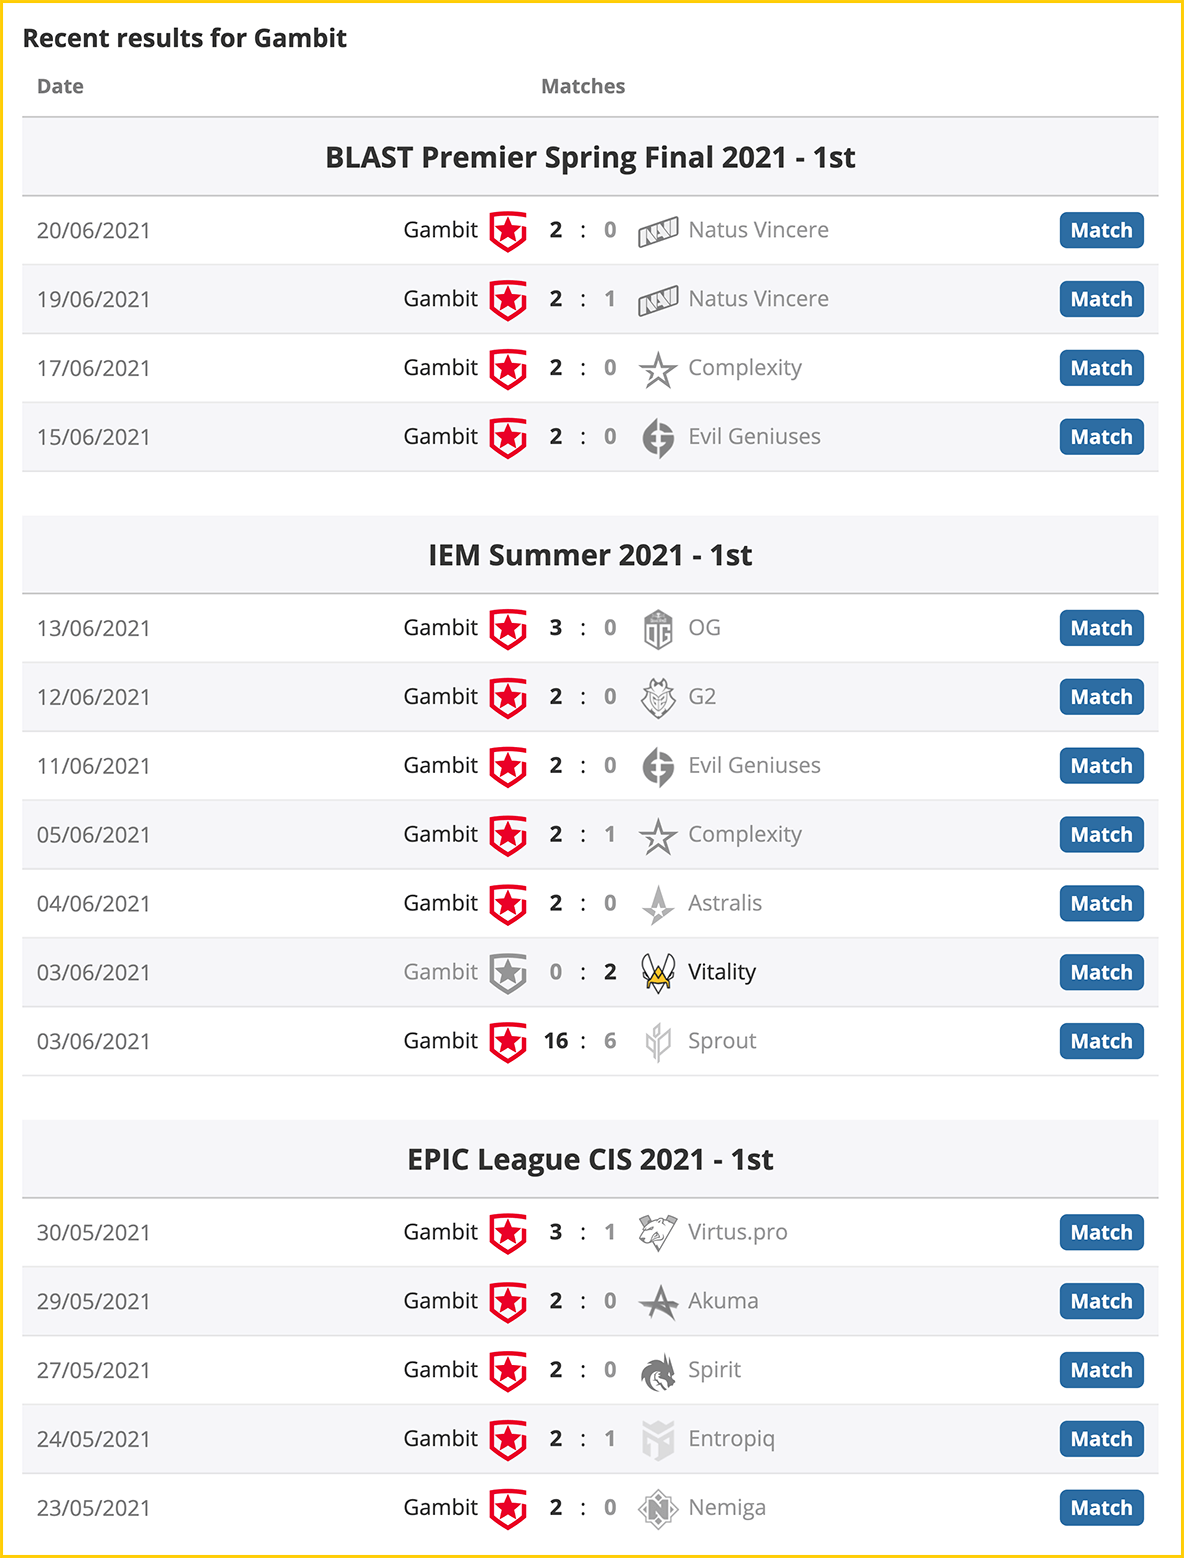The height and width of the screenshot is (1558, 1184).
Task: Click the OG team logo
Action: pos(658,629)
